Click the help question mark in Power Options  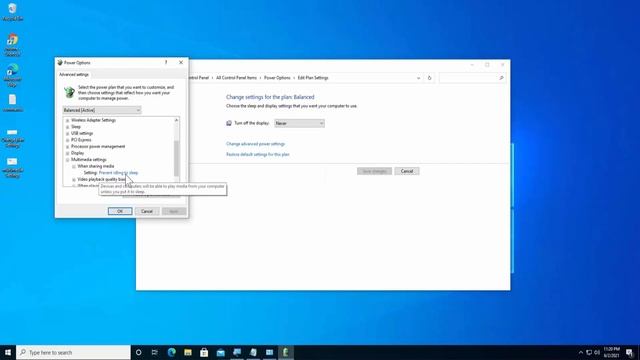pos(166,62)
